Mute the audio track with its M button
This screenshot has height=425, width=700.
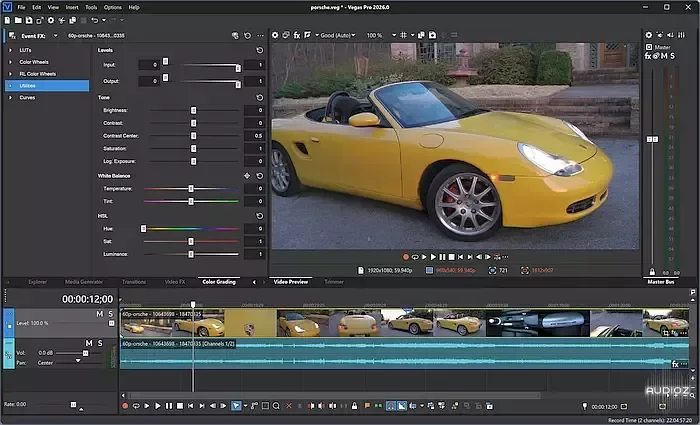pos(89,343)
